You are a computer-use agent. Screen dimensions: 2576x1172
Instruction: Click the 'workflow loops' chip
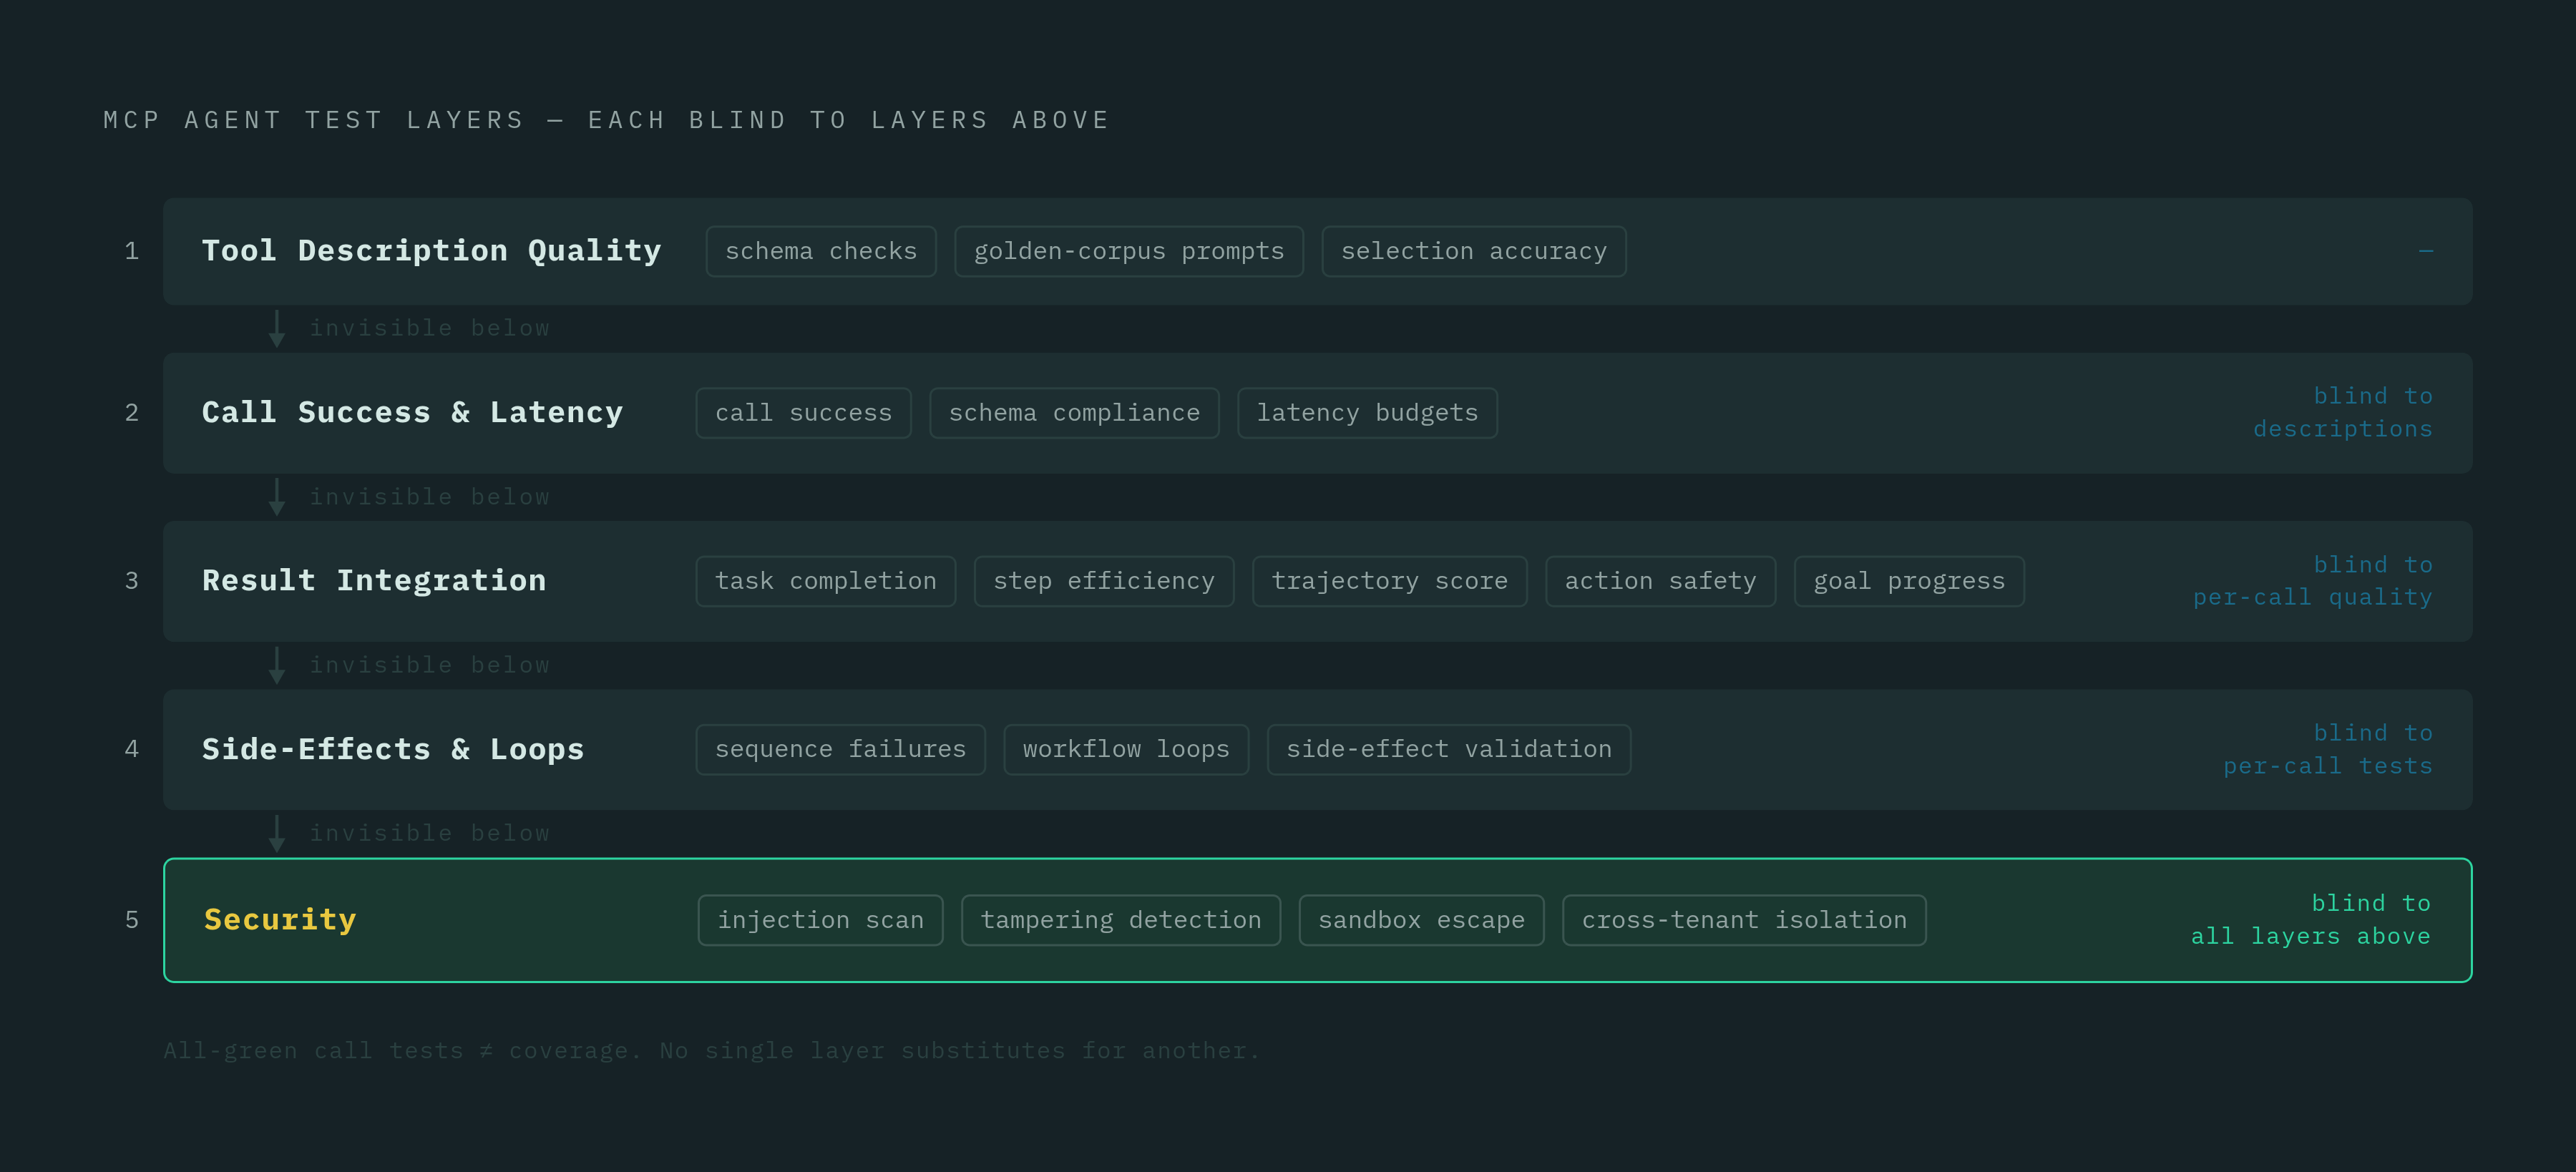click(x=1126, y=749)
